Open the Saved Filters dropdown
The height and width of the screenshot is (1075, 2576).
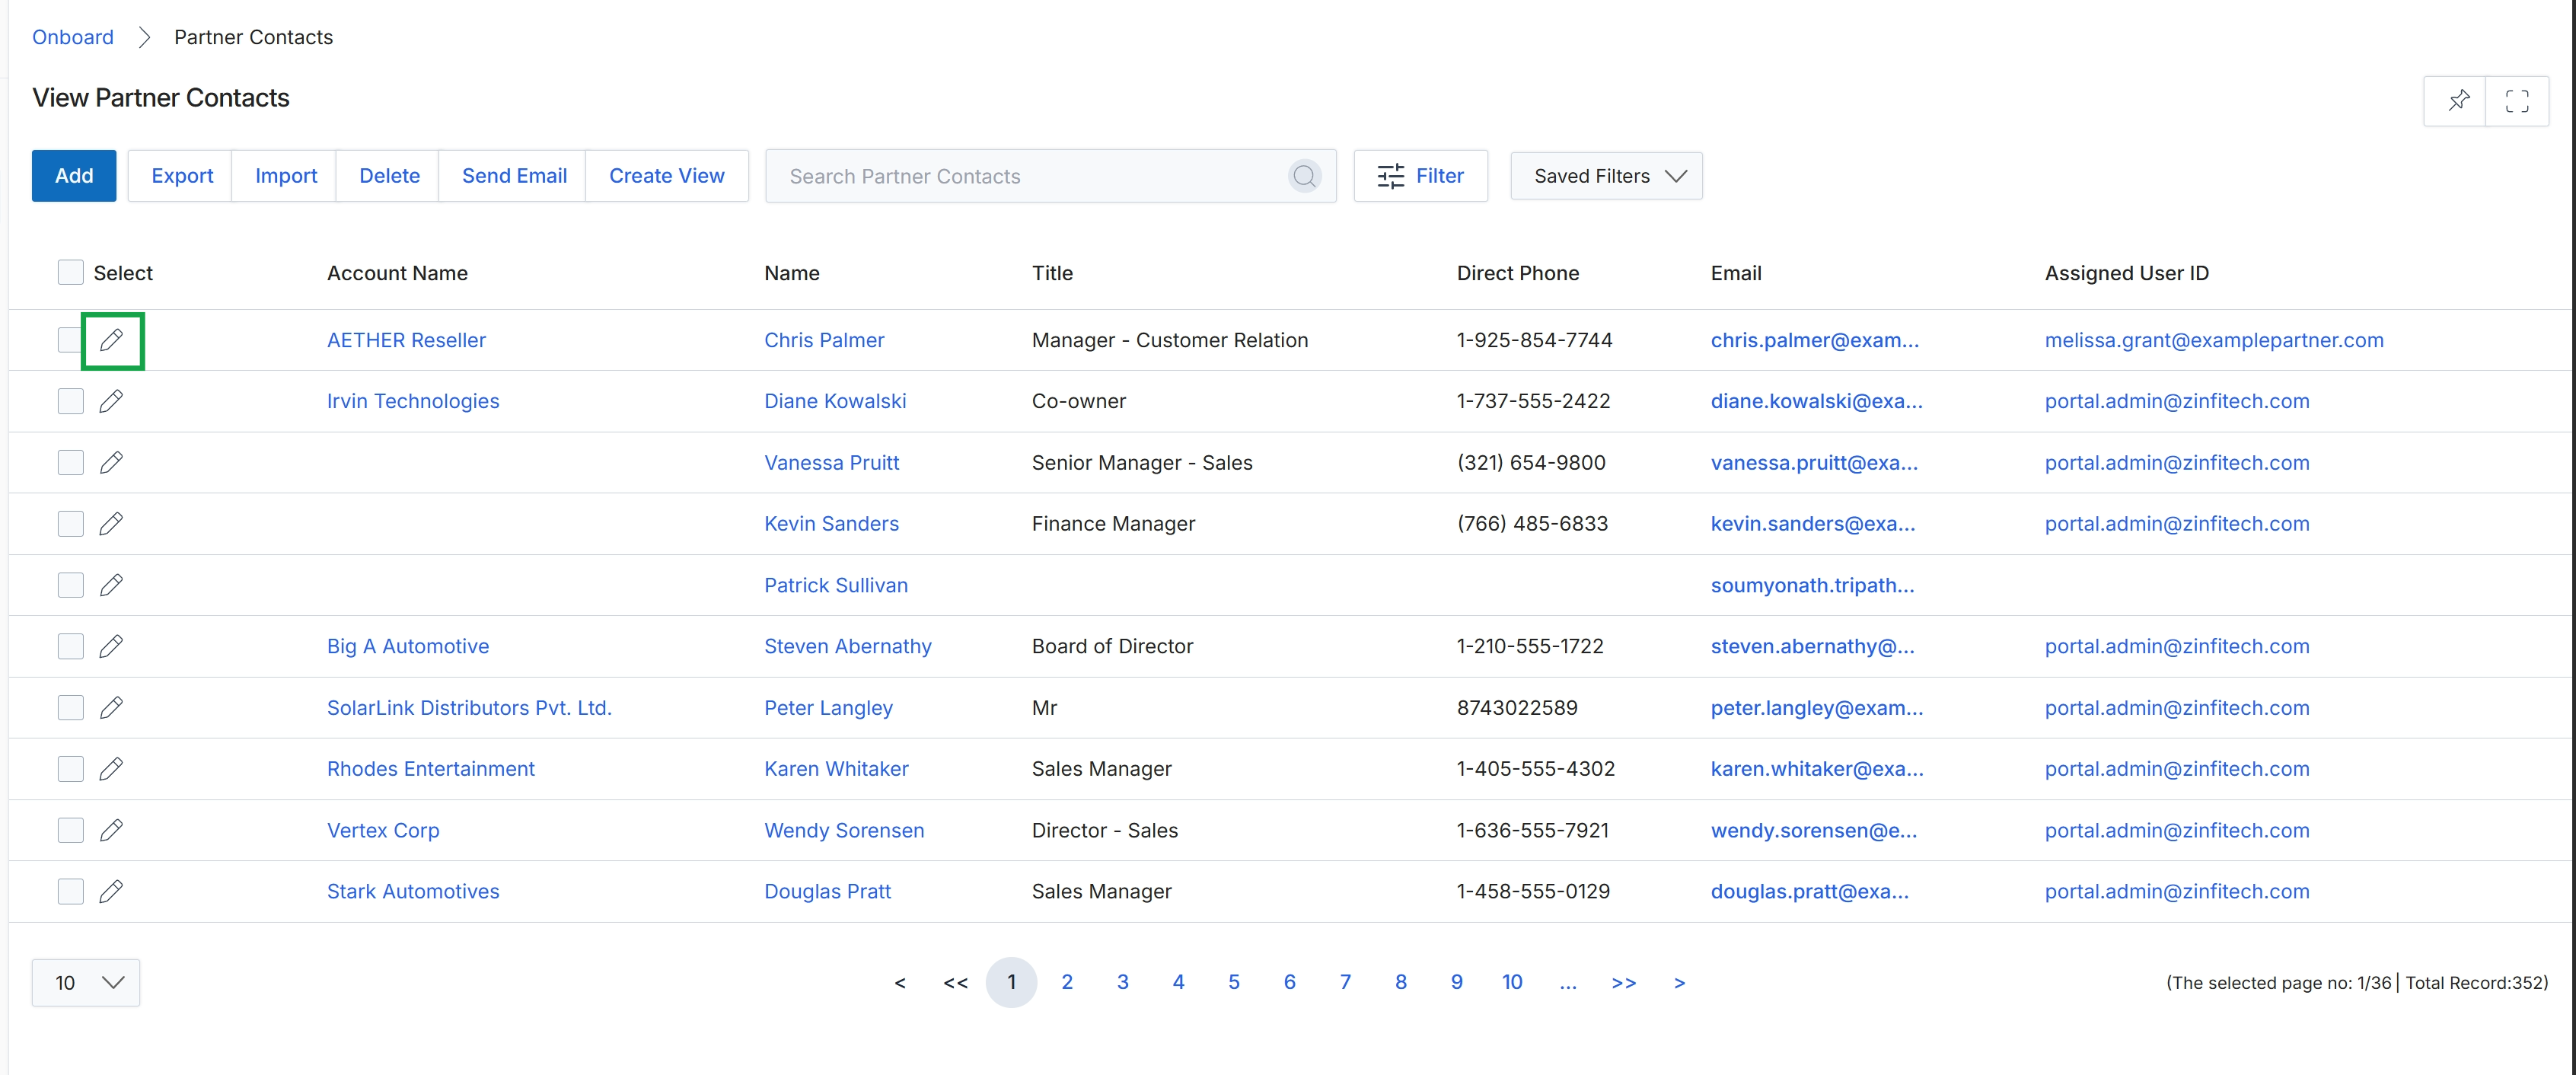pyautogui.click(x=1606, y=176)
